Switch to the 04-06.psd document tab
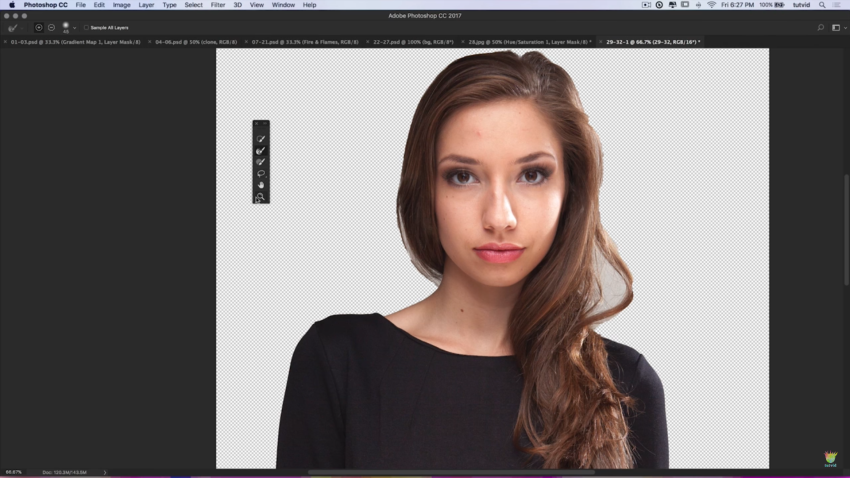This screenshot has width=850, height=478. pyautogui.click(x=196, y=42)
